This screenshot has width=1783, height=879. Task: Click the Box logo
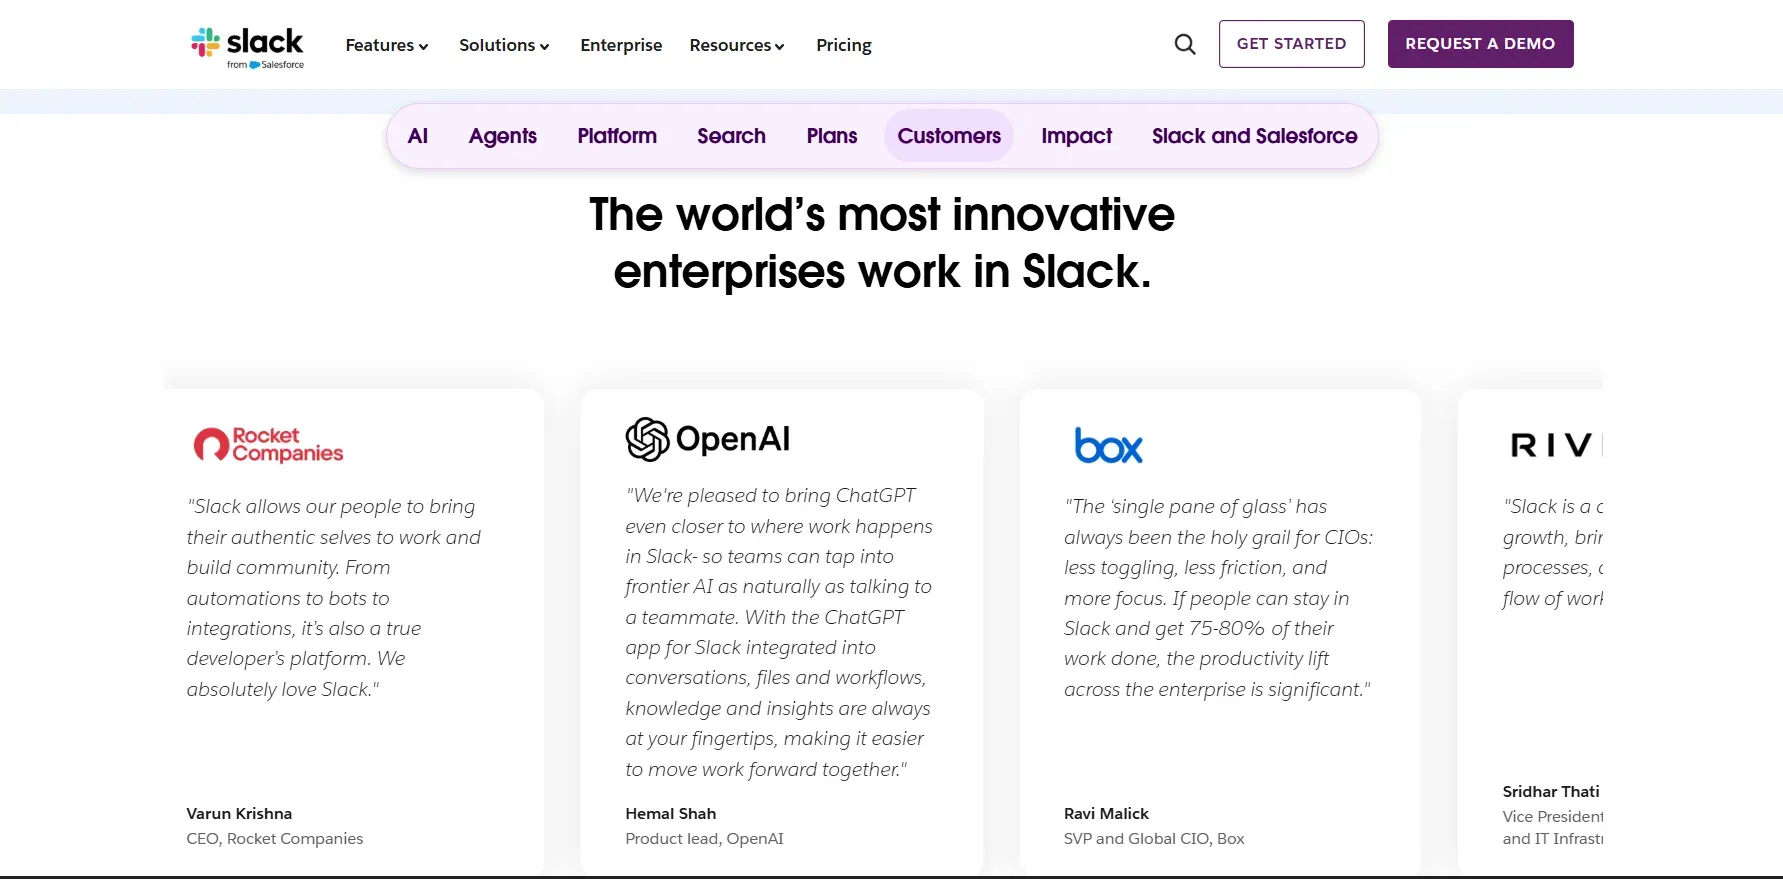1108,446
